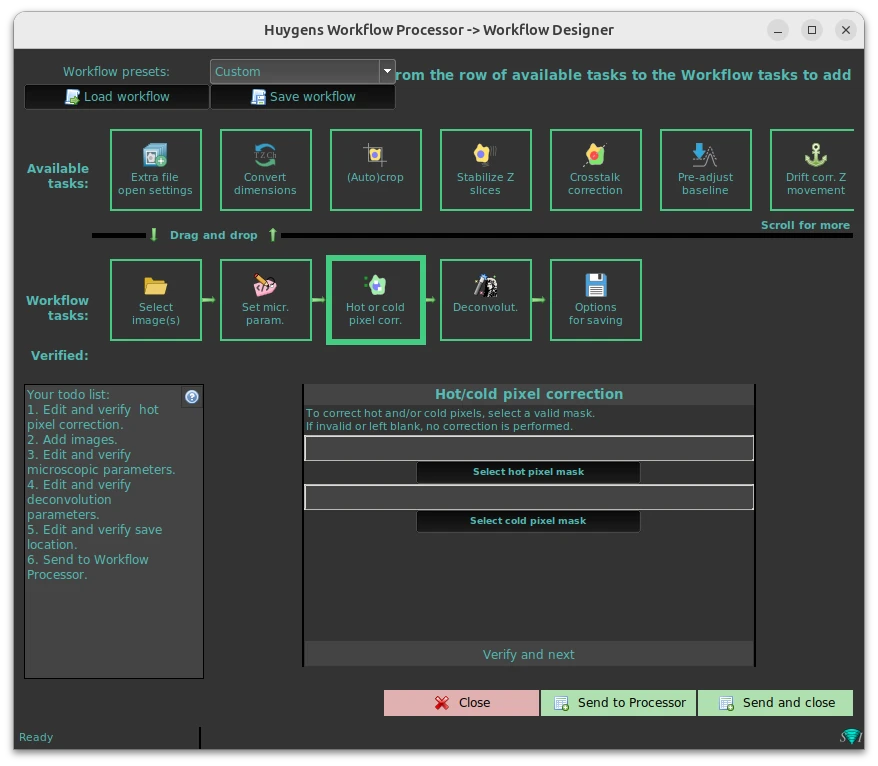This screenshot has height=766, width=878.
Task: Click todo item '2. Add images.'
Action: (72, 440)
